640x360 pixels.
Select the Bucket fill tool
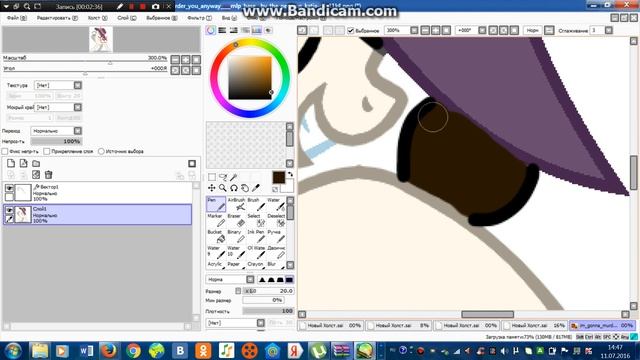click(x=216, y=236)
